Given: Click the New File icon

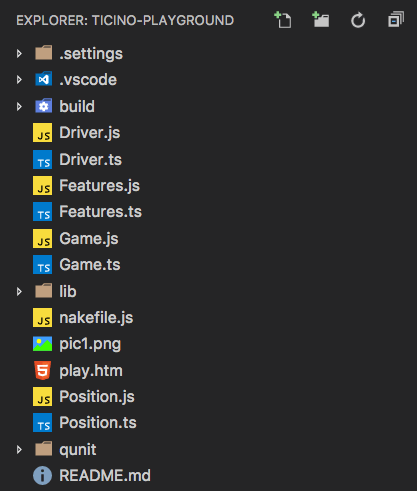Looking at the screenshot, I should pos(283,20).
